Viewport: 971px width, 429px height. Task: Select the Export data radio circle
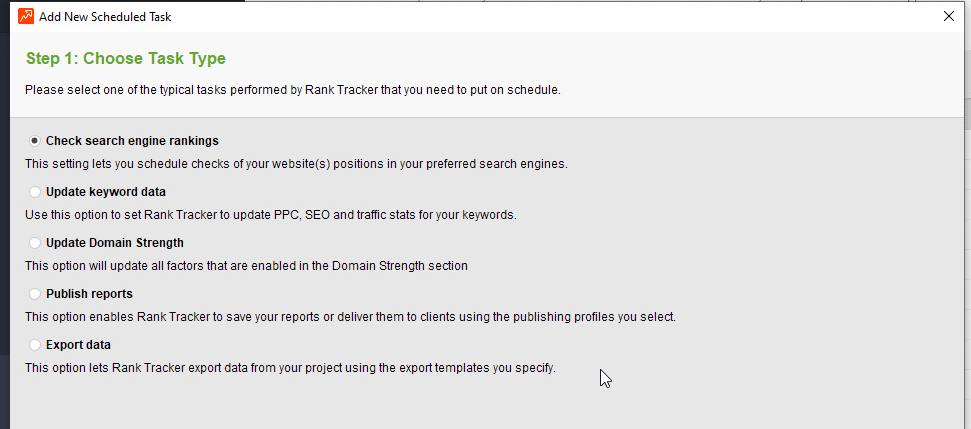35,345
